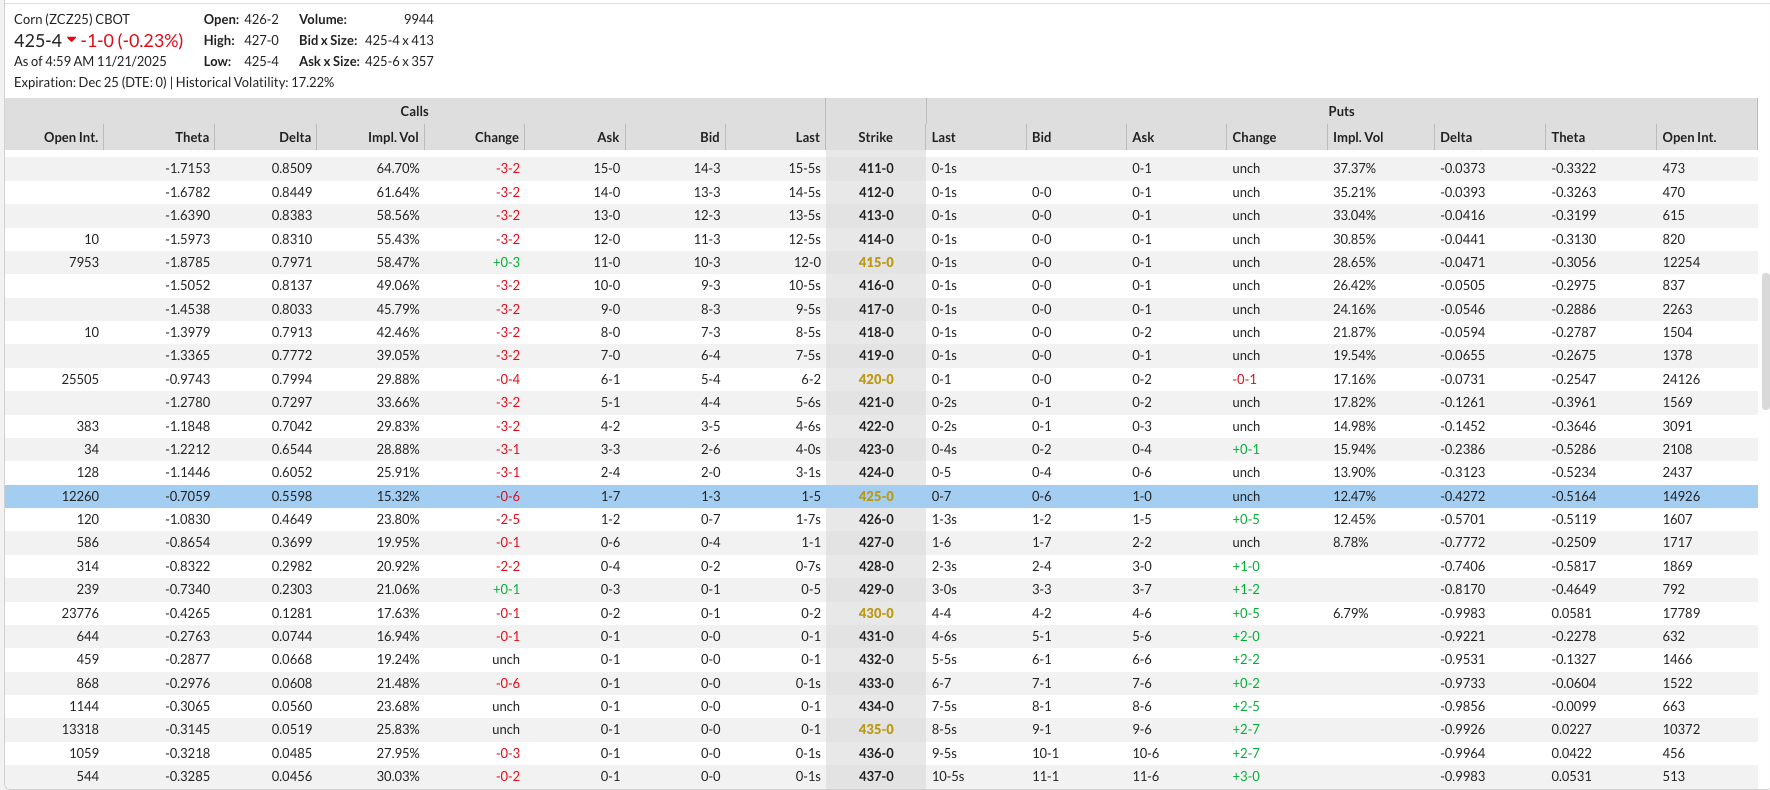This screenshot has width=1770, height=790.
Task: Click the High value 427-0
Action: [x=262, y=40]
